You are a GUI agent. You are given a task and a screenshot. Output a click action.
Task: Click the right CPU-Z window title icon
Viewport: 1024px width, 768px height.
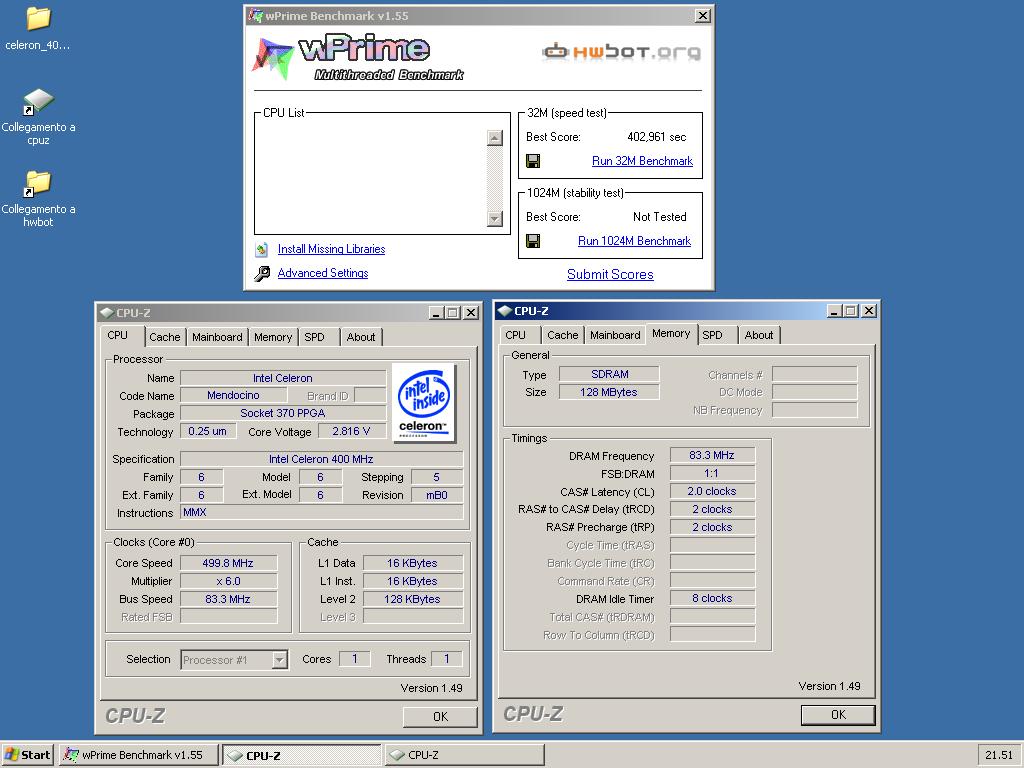504,311
